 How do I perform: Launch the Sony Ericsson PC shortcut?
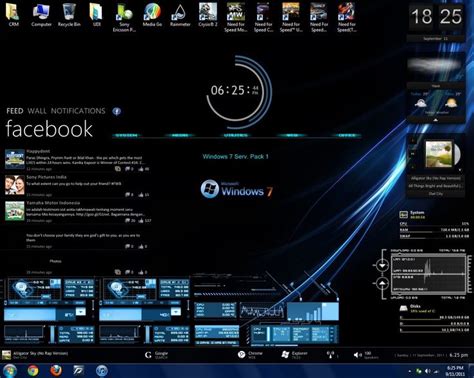coord(124,17)
